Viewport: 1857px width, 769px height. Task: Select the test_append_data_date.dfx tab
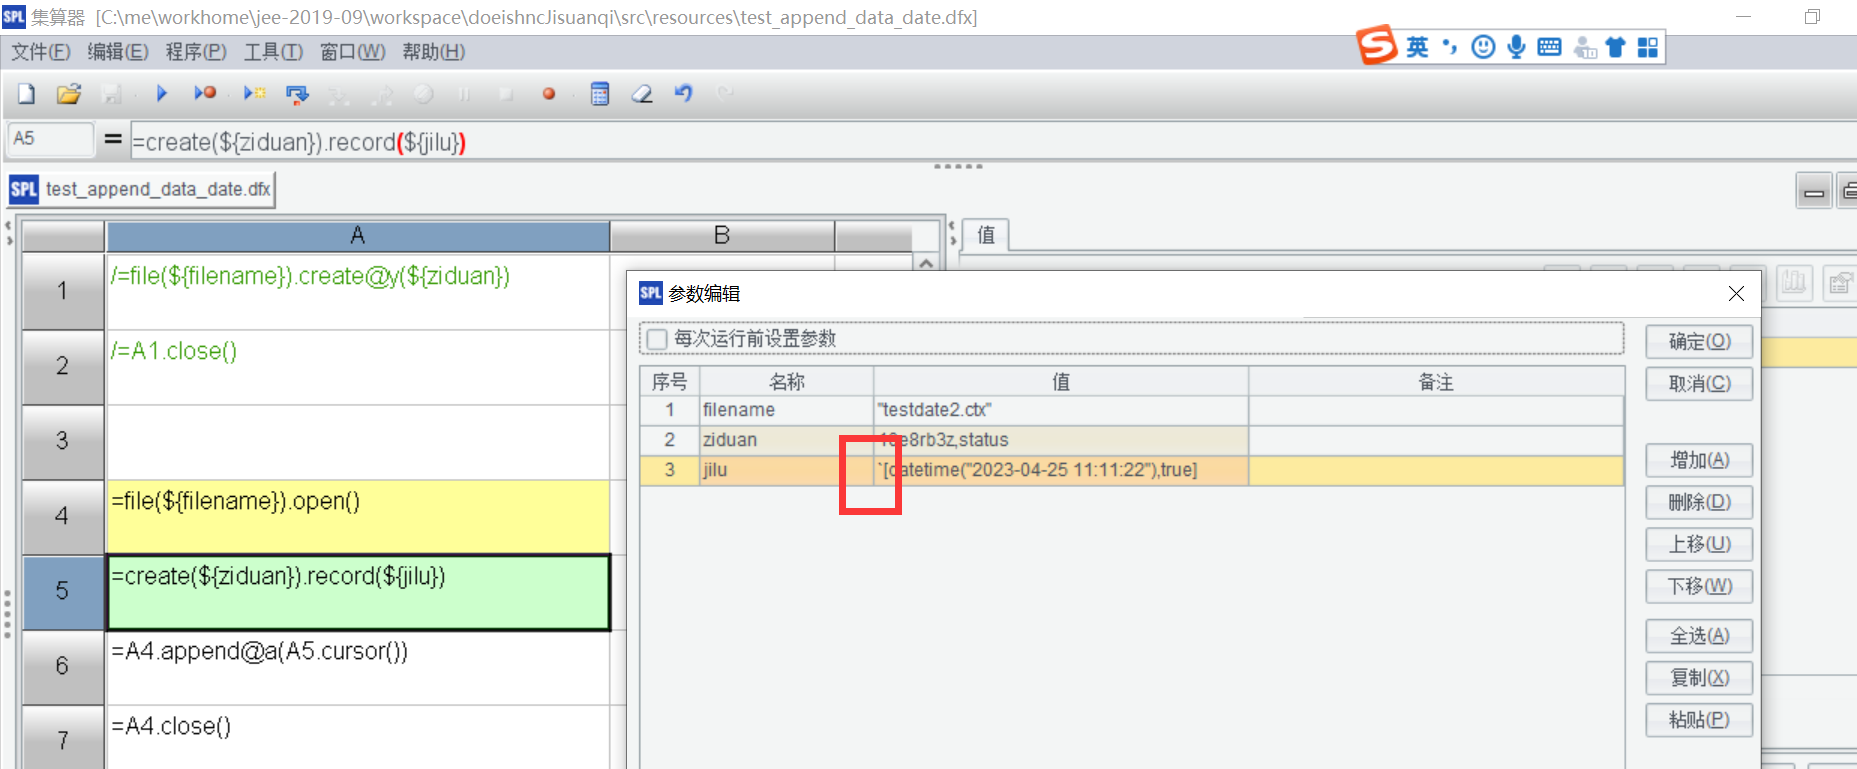[141, 189]
